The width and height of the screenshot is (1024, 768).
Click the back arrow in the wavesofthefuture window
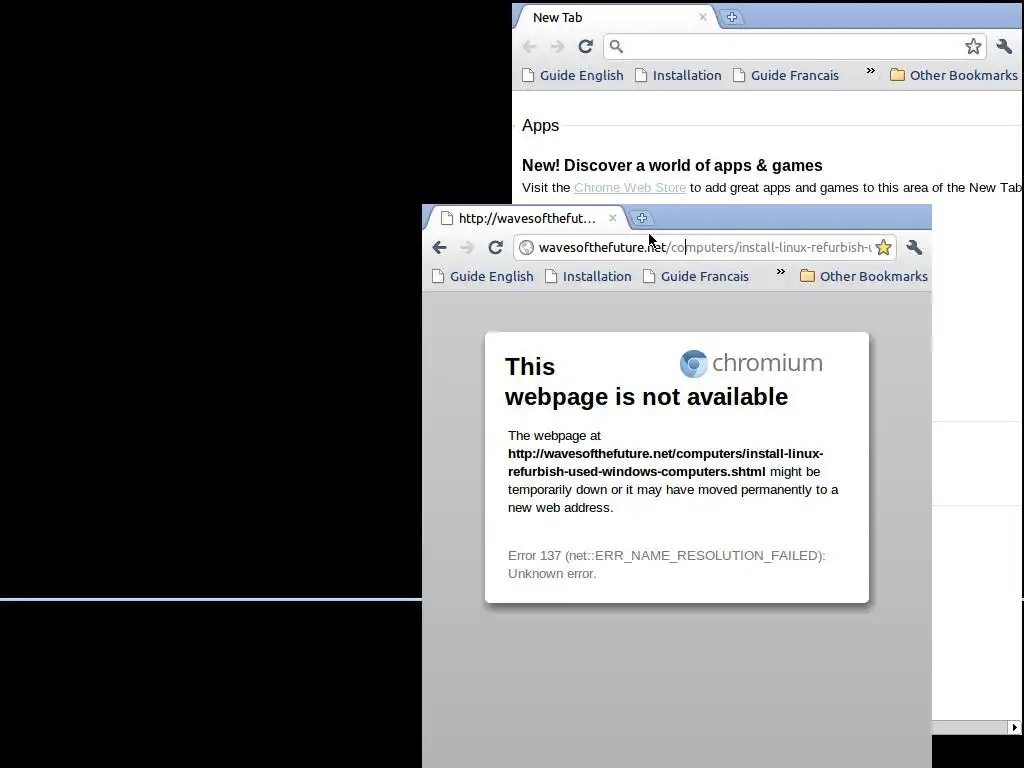click(x=440, y=248)
